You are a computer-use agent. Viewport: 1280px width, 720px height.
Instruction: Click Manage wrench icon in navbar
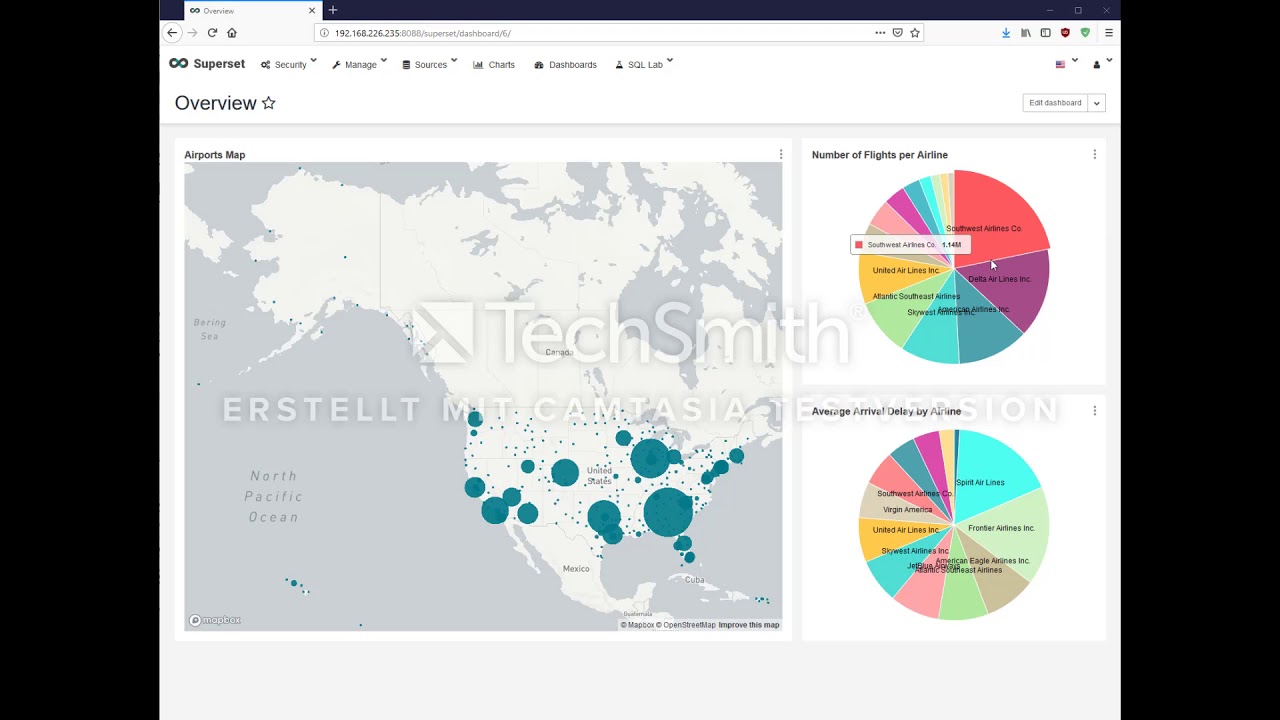[x=337, y=65]
